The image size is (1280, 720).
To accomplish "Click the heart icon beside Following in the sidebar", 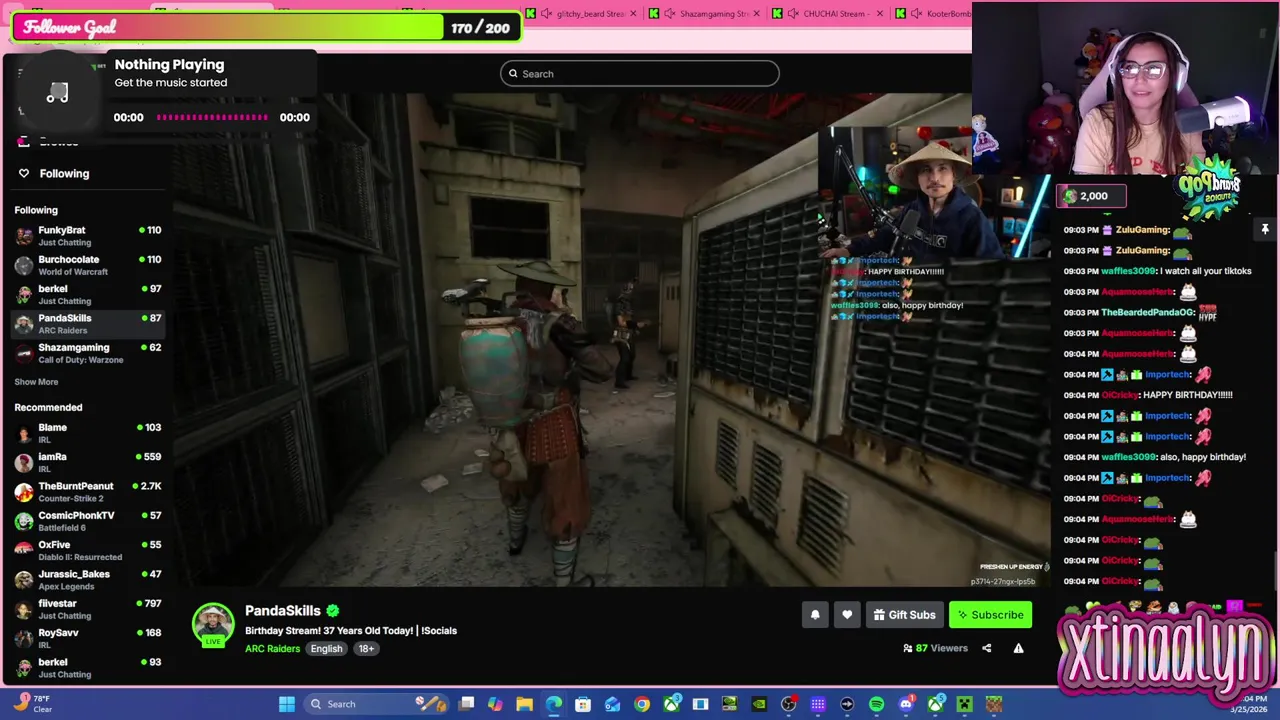I will click(x=24, y=173).
